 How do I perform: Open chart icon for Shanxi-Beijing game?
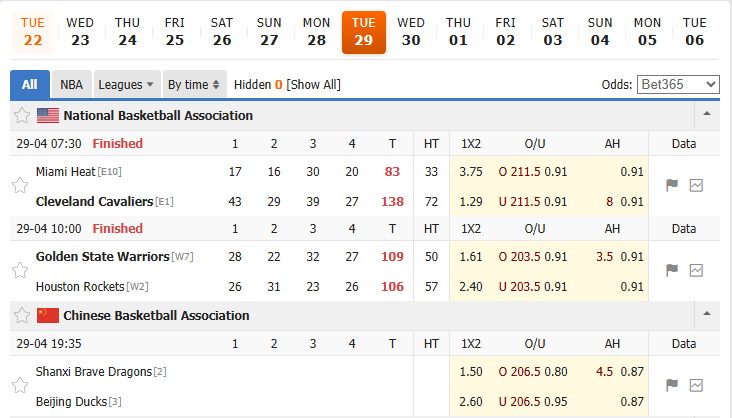pos(696,385)
